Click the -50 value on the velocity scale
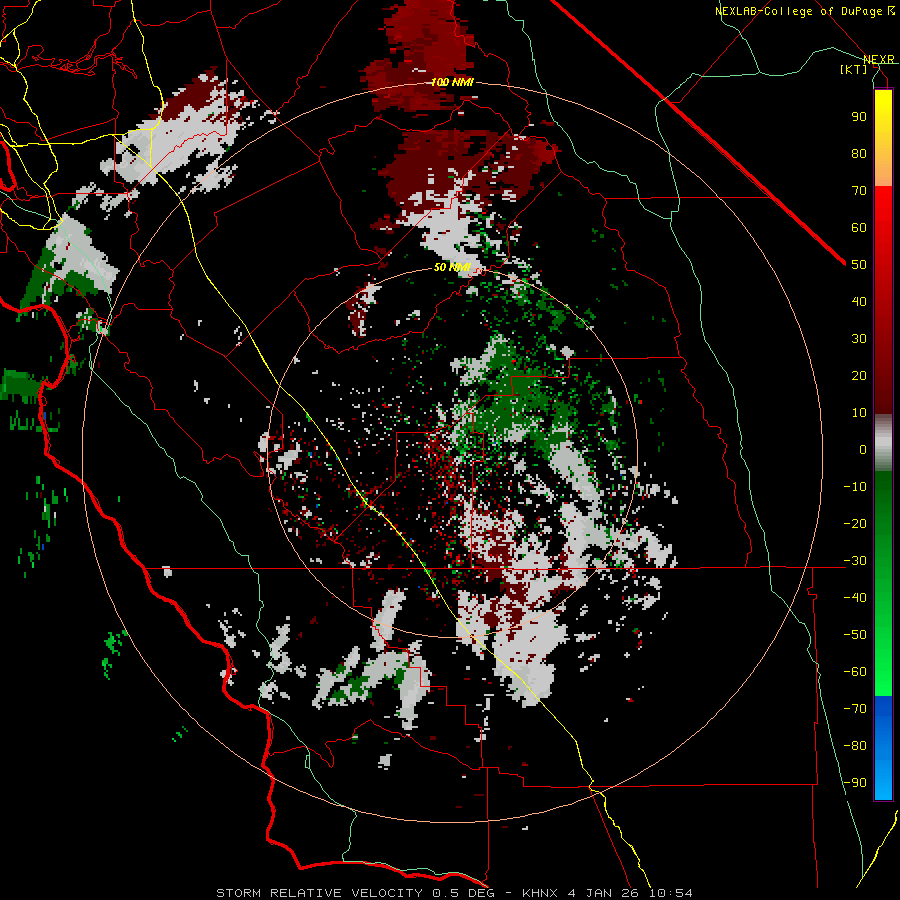 855,635
